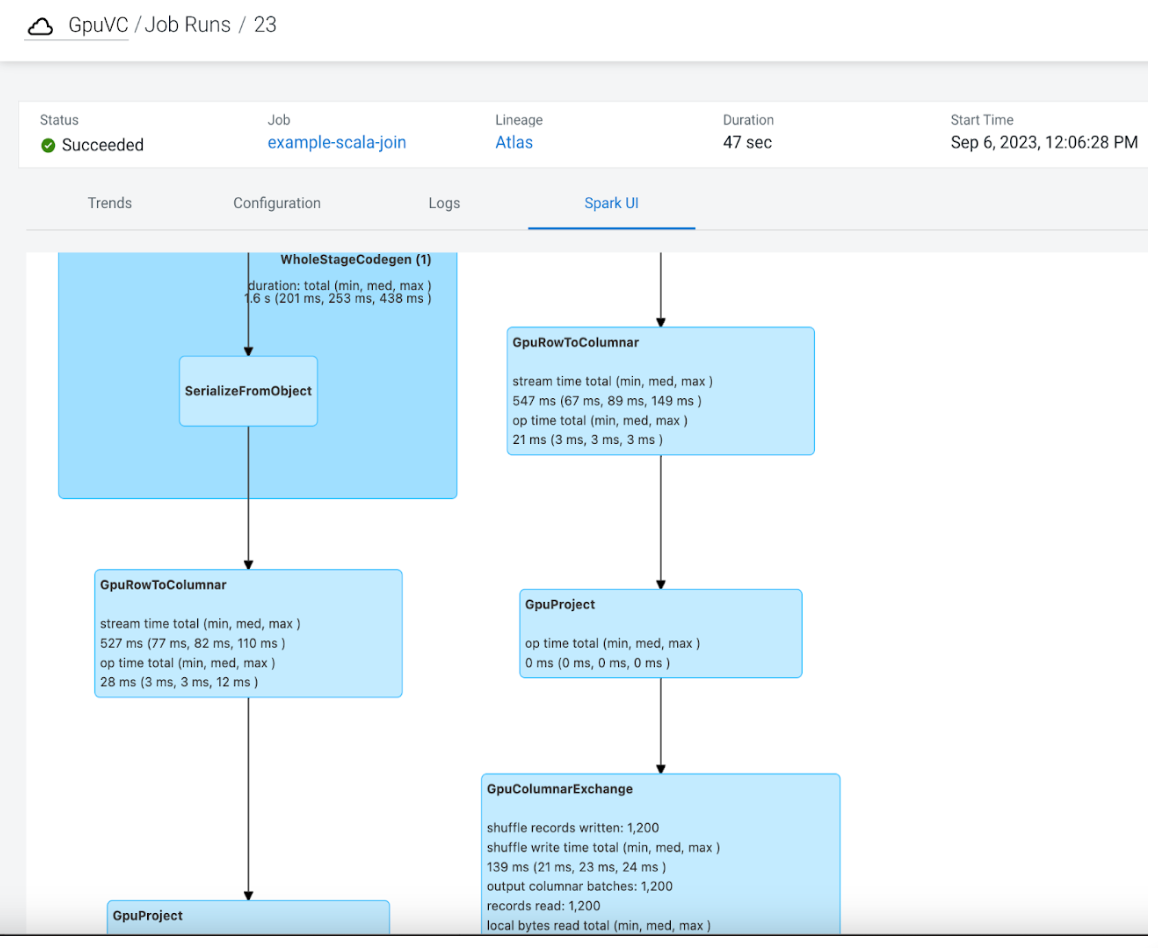Screen dimensions: 1158x948
Task: Click the SerializeFromObject node
Action: point(248,391)
